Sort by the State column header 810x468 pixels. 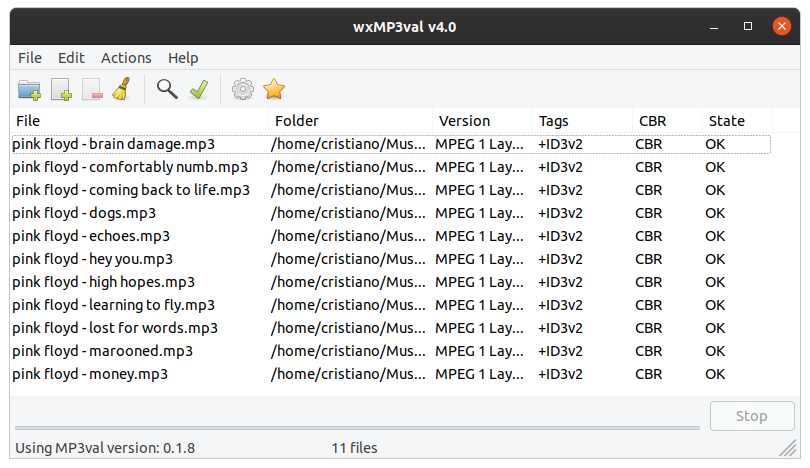point(737,121)
